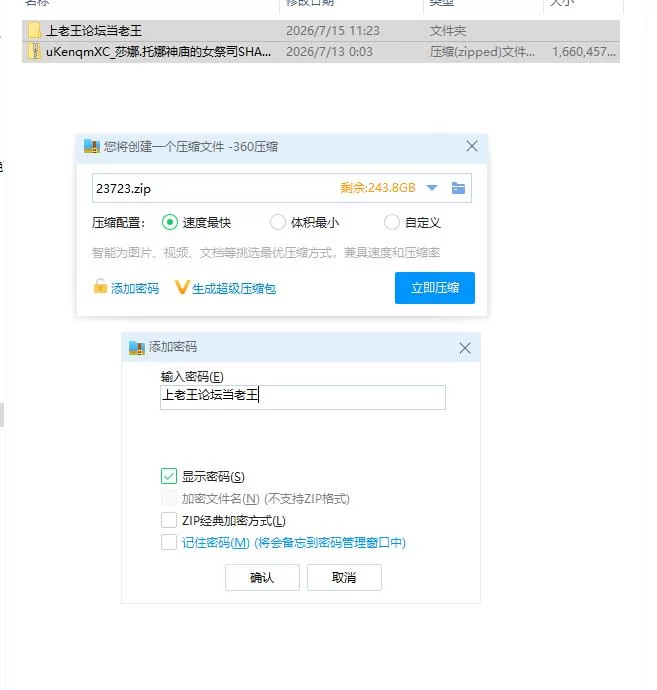The image size is (657, 690).
Task: Enable the 记住密码 checkbox
Action: (x=169, y=542)
